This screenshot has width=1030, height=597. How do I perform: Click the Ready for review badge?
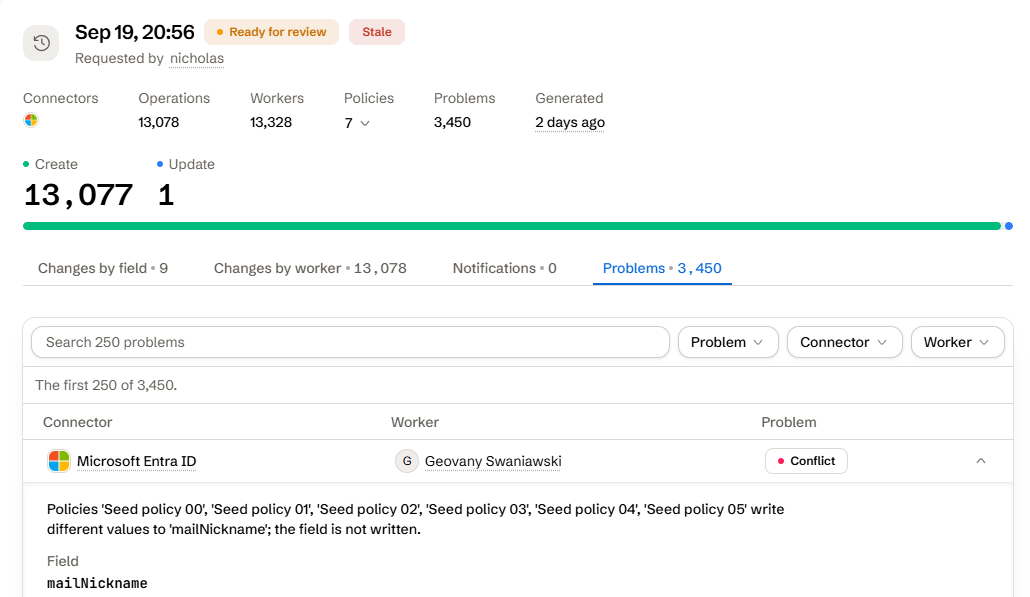coord(271,32)
